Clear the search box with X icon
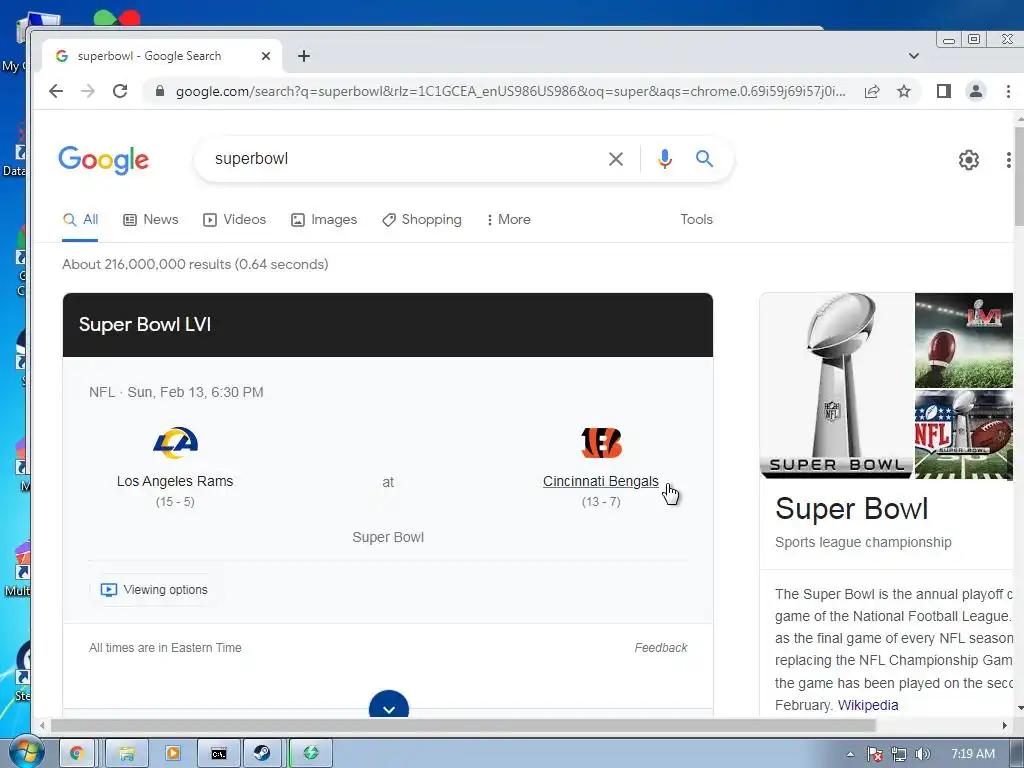Screen dimensions: 1024x768 pos(616,159)
